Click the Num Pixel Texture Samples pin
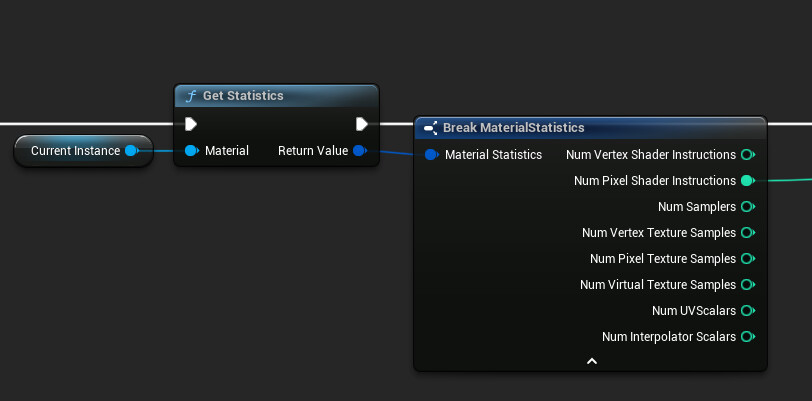The image size is (812, 401). [747, 259]
